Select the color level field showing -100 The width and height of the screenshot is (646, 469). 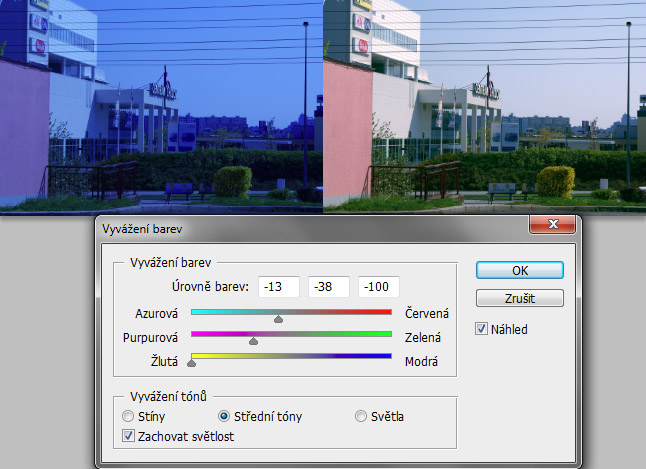[x=379, y=287]
